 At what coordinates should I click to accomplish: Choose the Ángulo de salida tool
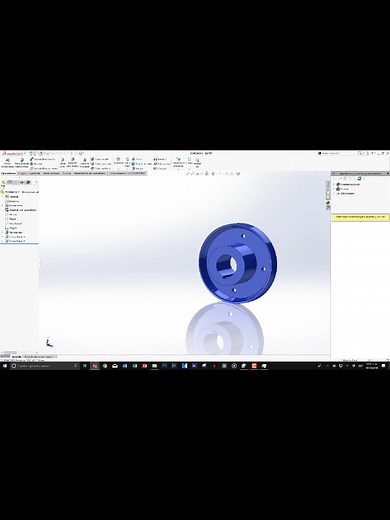click(142, 164)
